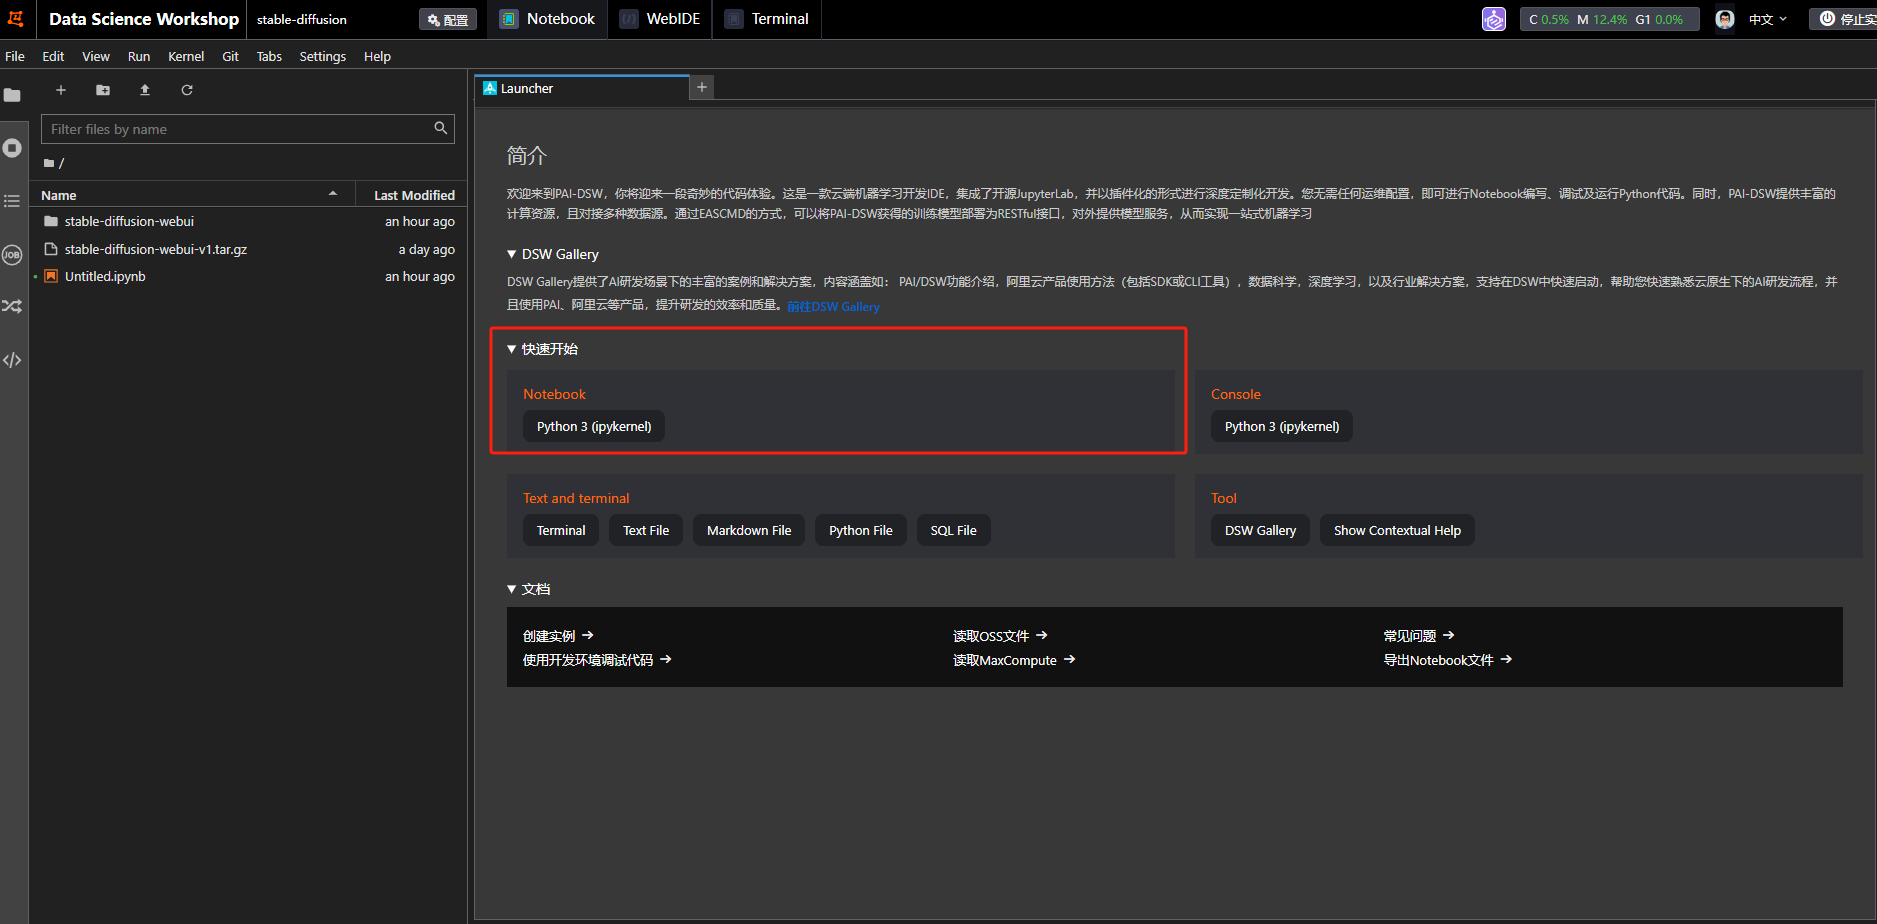Create a new SQL File
Viewport: 1877px width, 924px height.
(954, 530)
